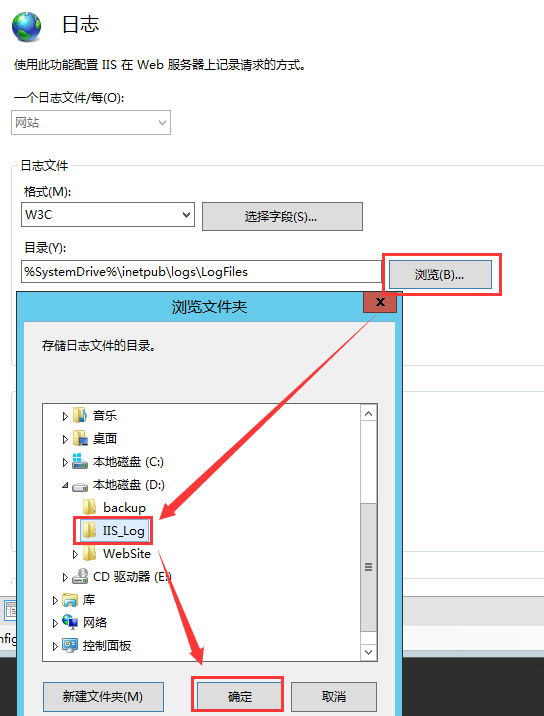The width and height of the screenshot is (544, 716).
Task: Select the CD 驱动器 (E:) label
Action: tap(132, 577)
